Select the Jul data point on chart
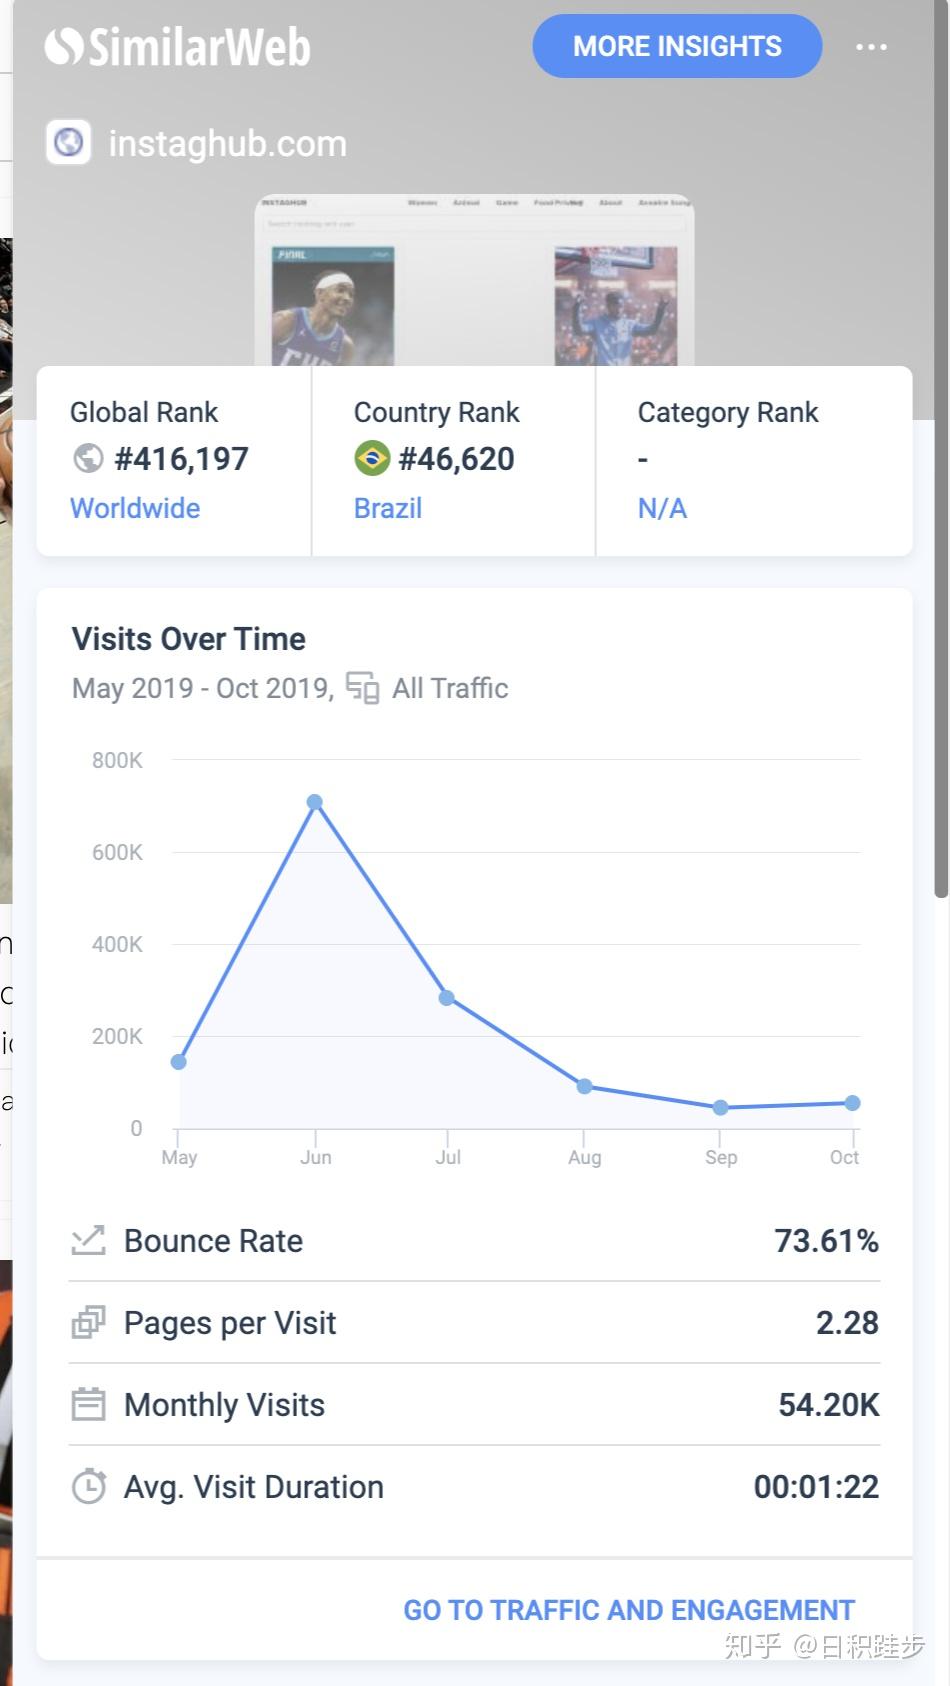Screen dimensions: 950x1686 447,998
